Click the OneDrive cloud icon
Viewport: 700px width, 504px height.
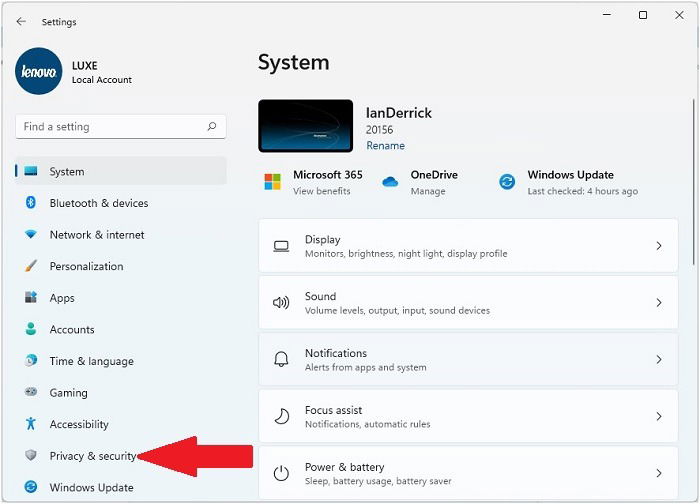(x=390, y=182)
